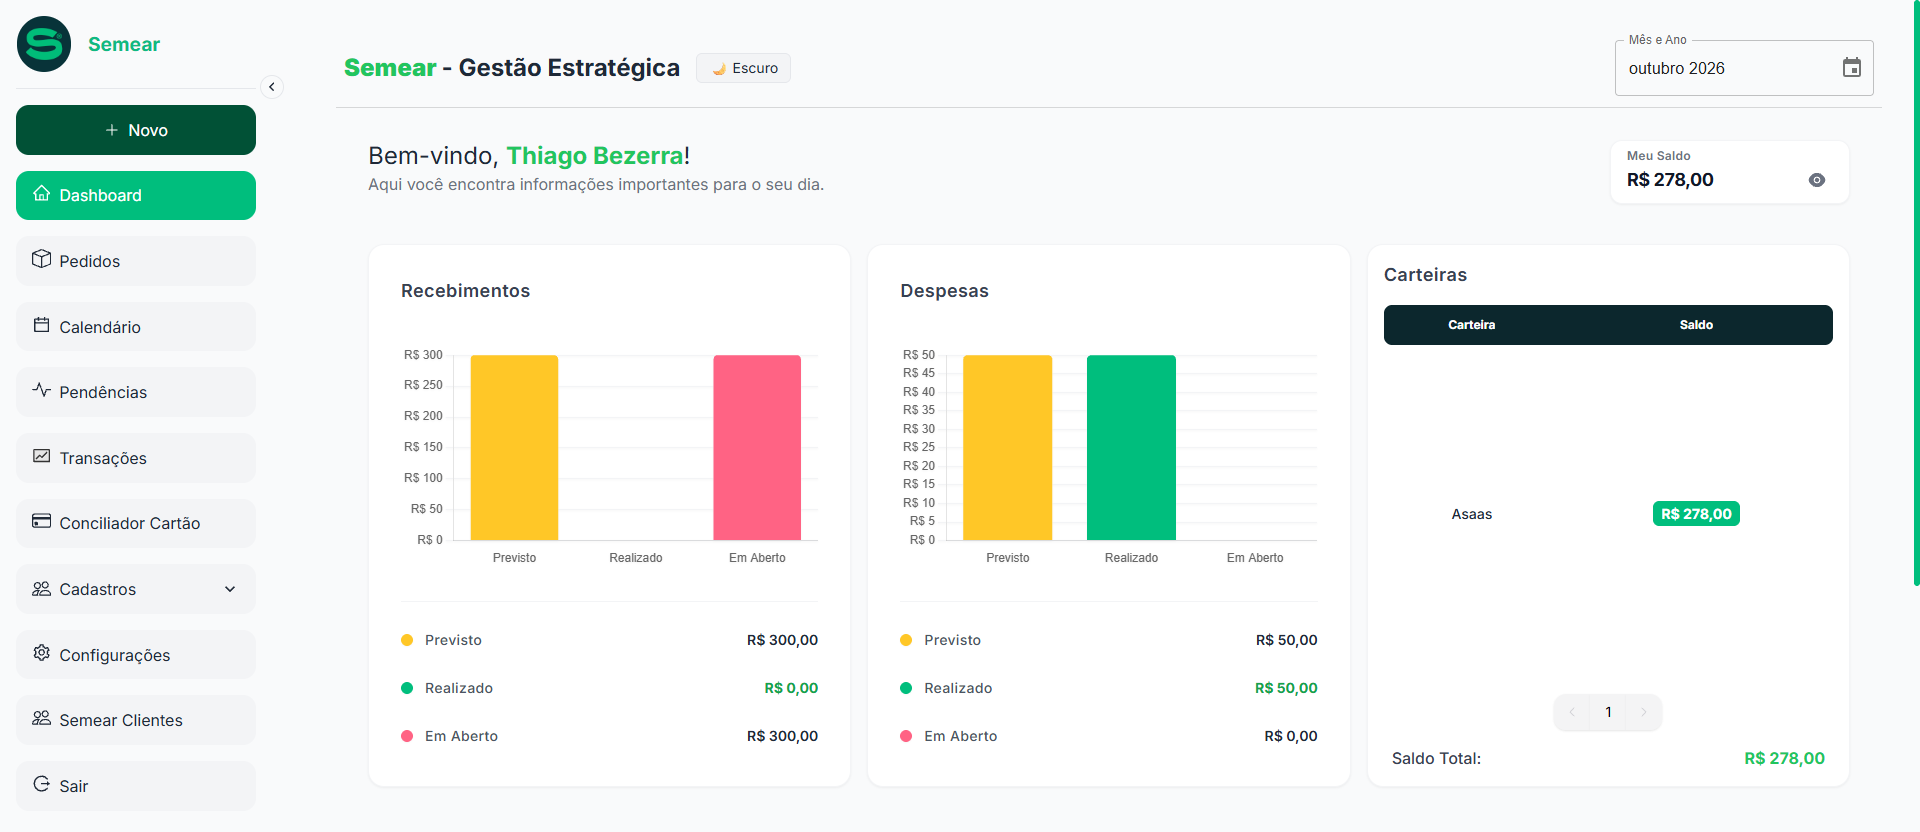Viewport: 1920px width, 832px height.
Task: Click the Despesas Realizado green bar
Action: point(1131,448)
